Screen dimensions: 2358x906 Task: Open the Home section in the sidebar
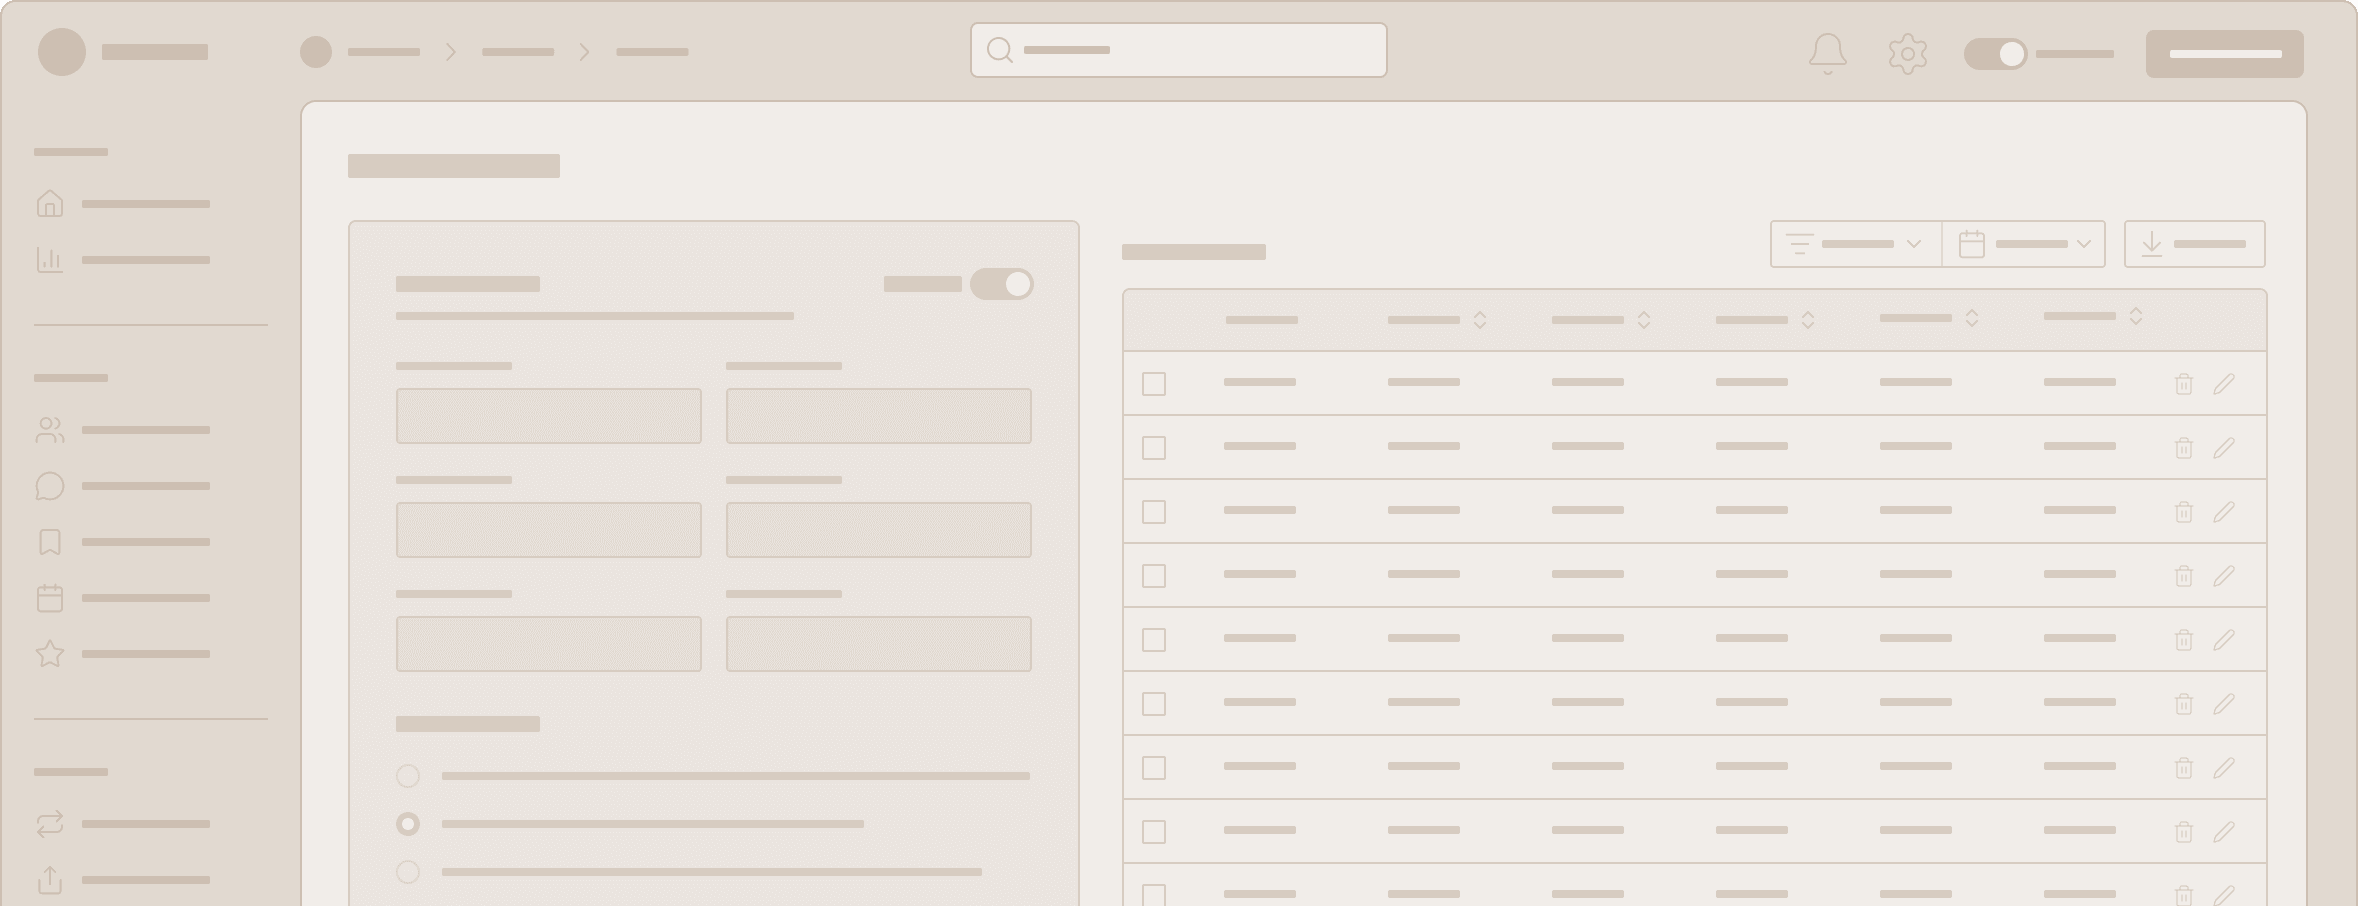(x=50, y=204)
